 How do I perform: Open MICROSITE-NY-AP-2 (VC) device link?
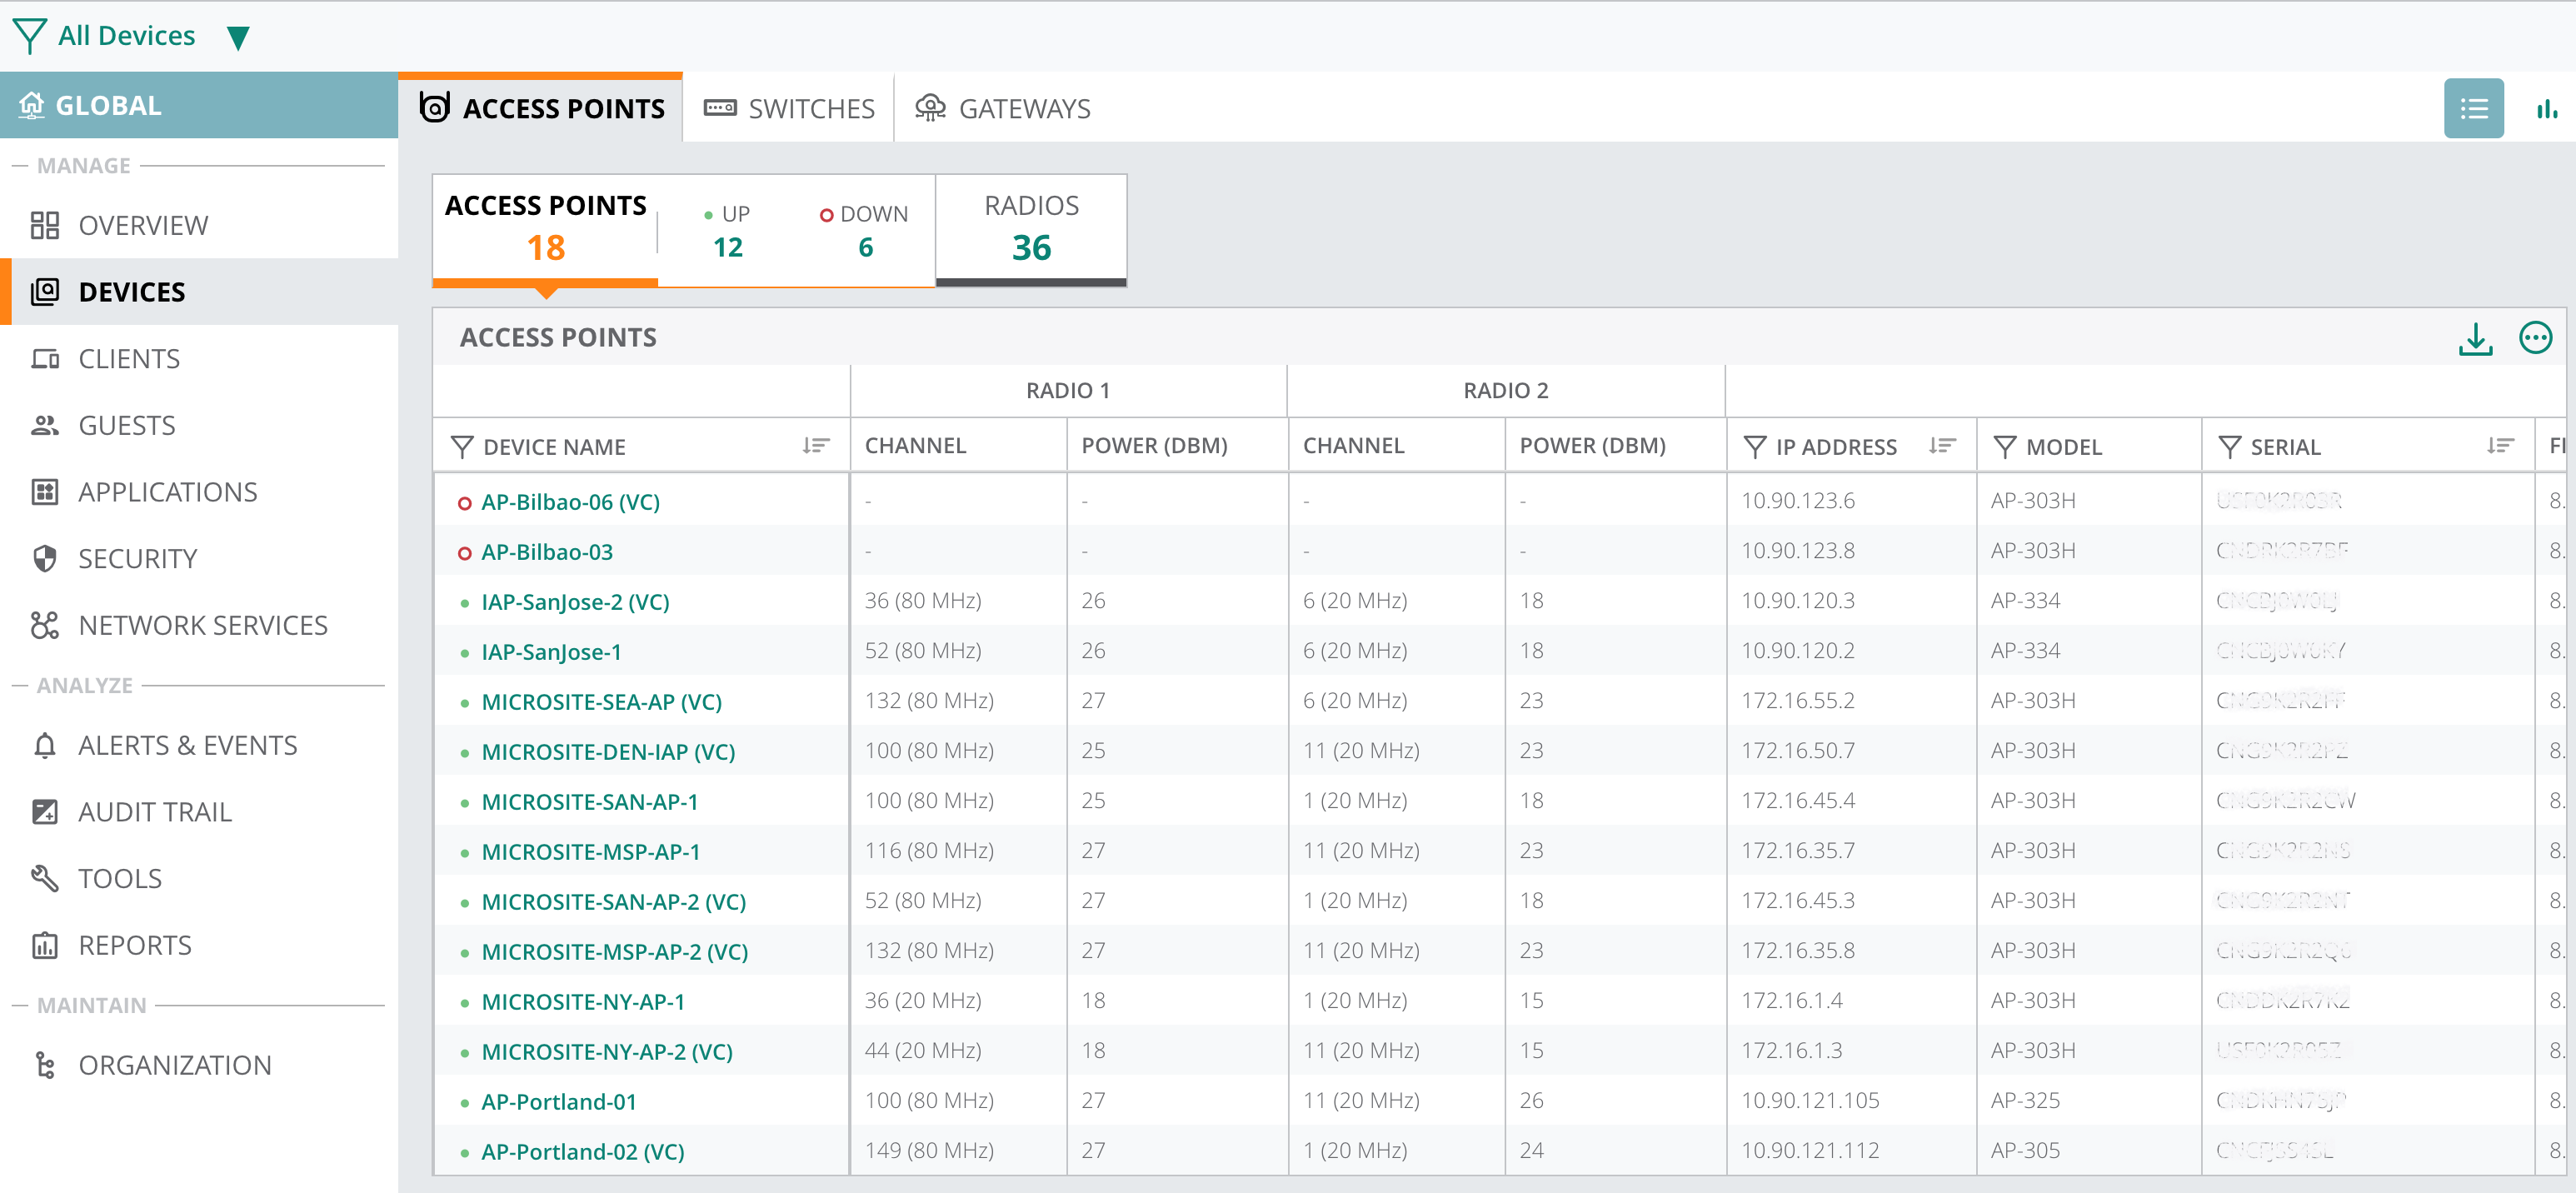coord(607,1052)
